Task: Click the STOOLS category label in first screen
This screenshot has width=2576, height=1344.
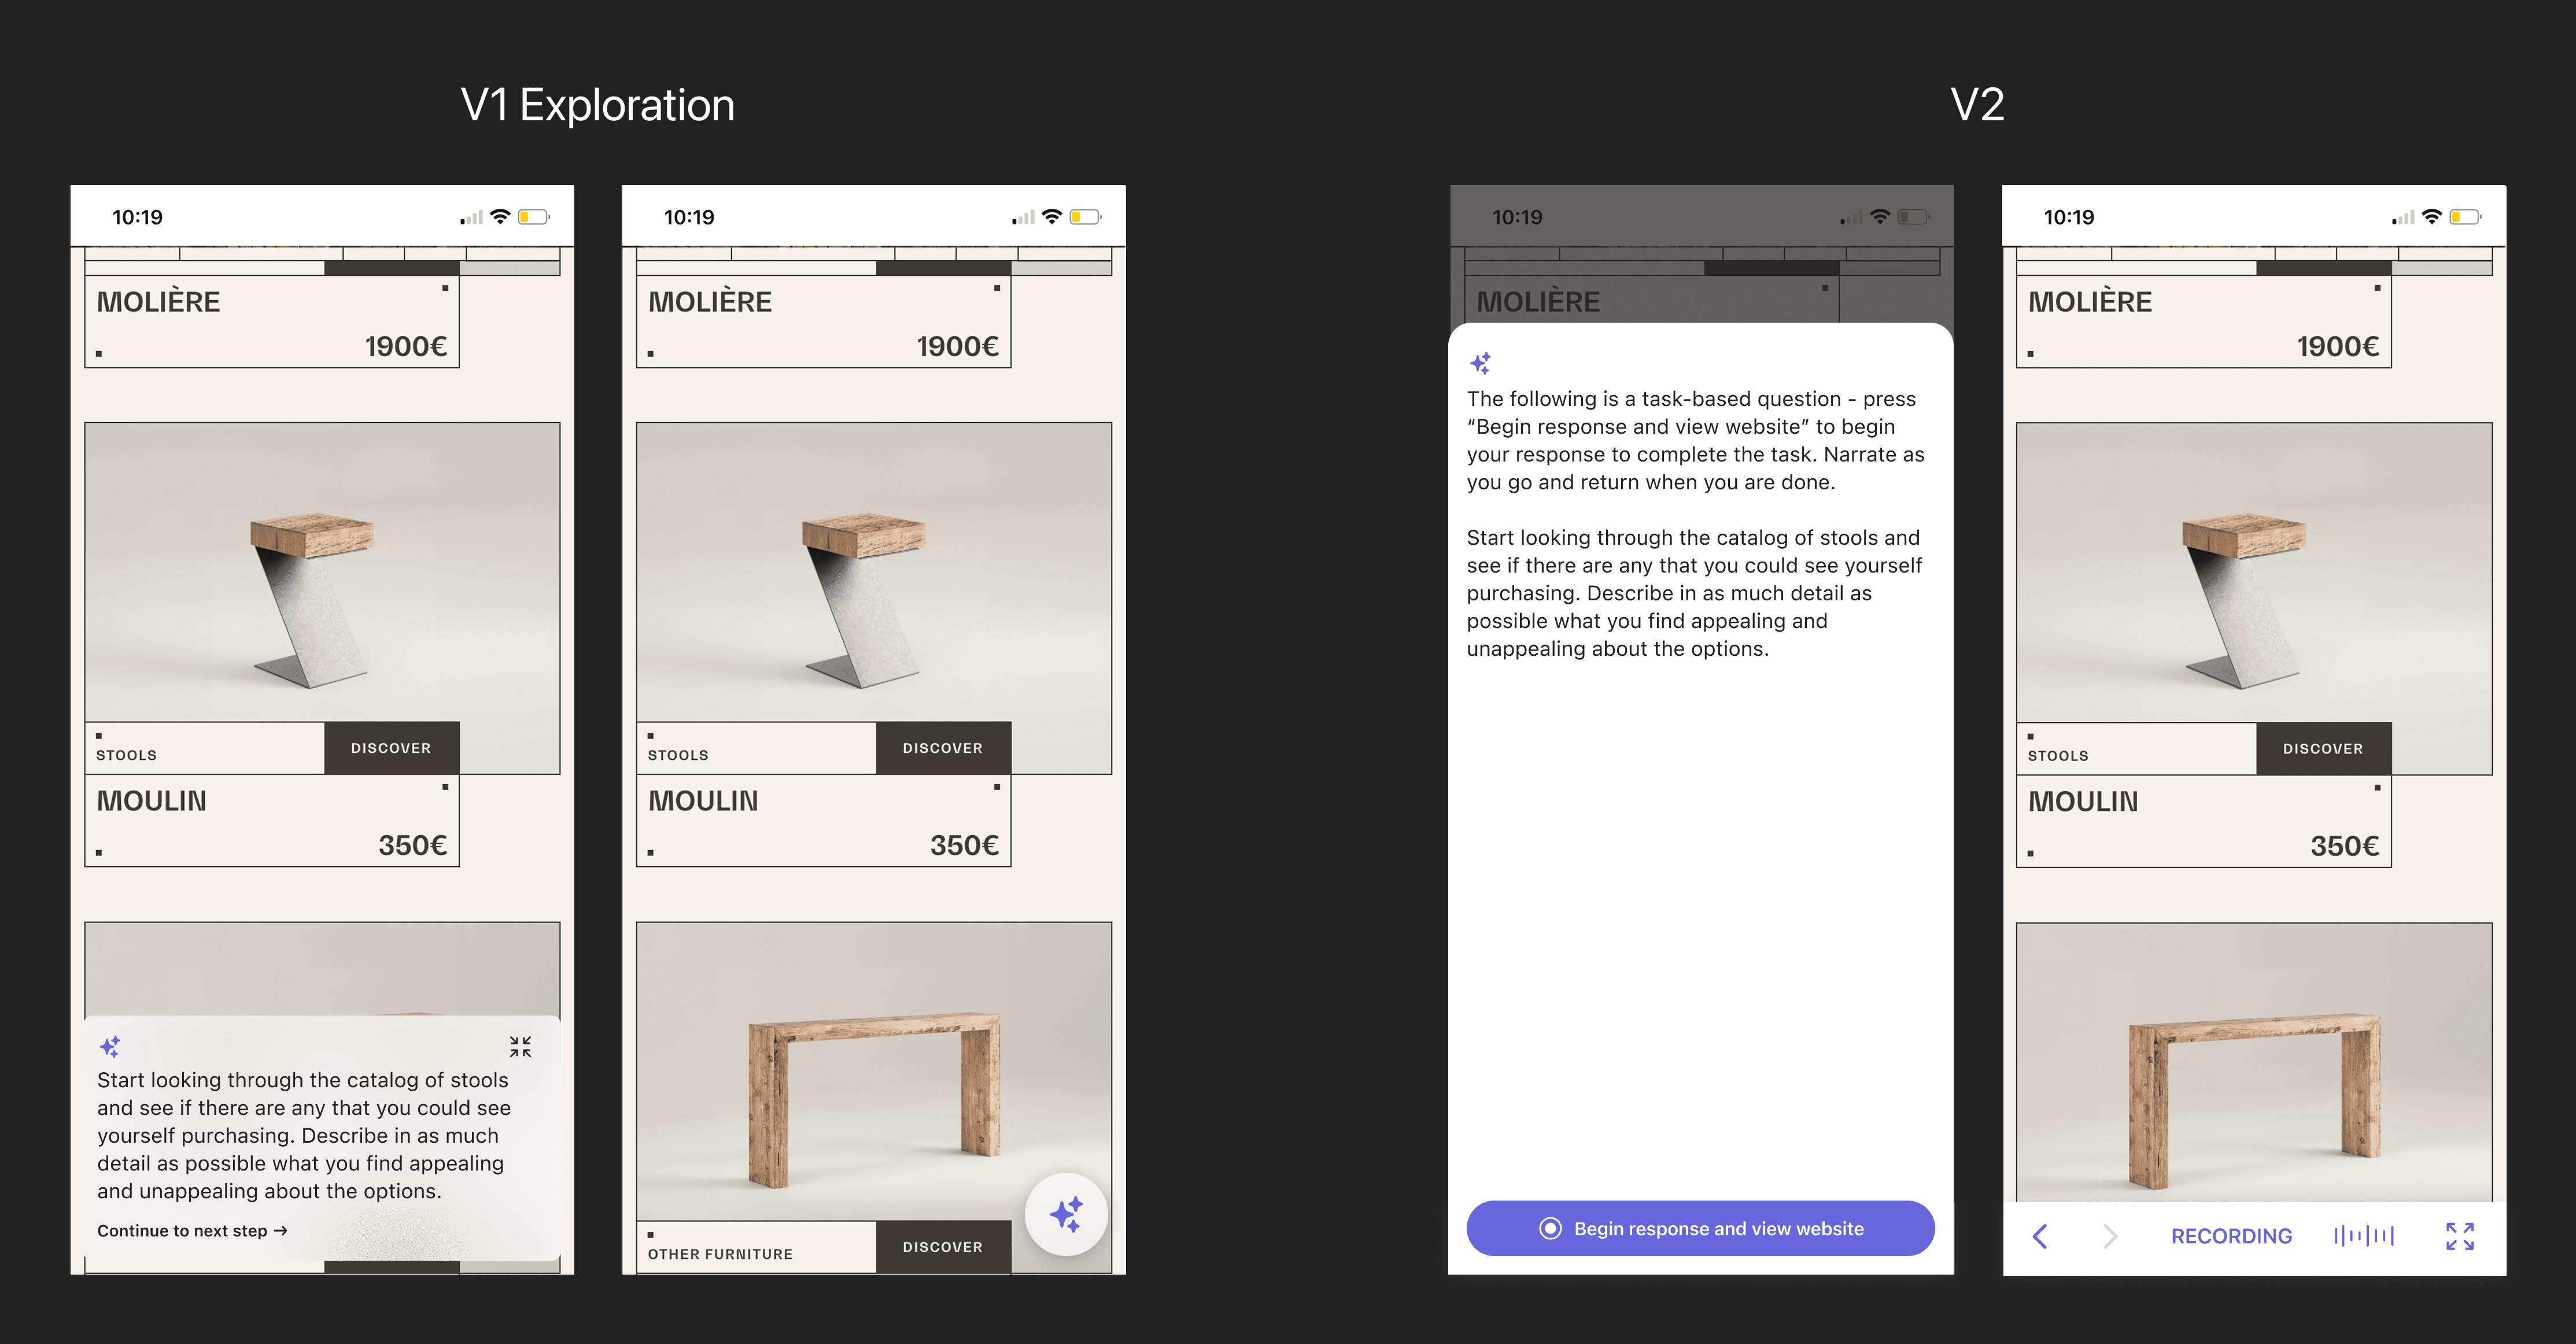Action: click(127, 755)
